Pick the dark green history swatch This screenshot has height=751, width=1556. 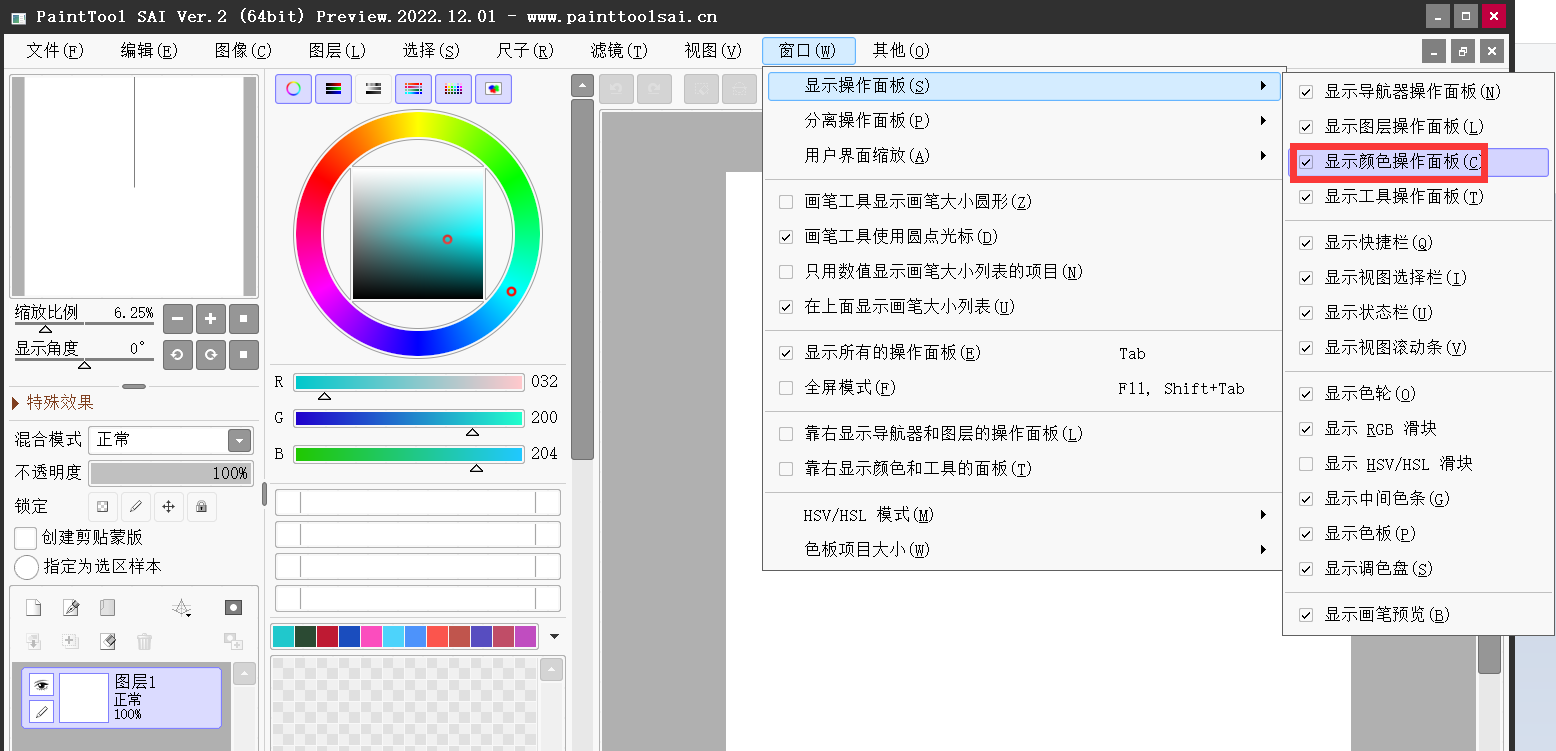click(305, 636)
